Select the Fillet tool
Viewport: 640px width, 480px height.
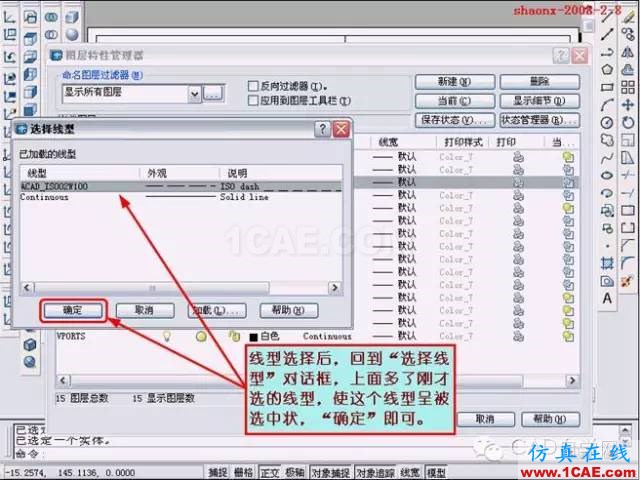pos(628,264)
